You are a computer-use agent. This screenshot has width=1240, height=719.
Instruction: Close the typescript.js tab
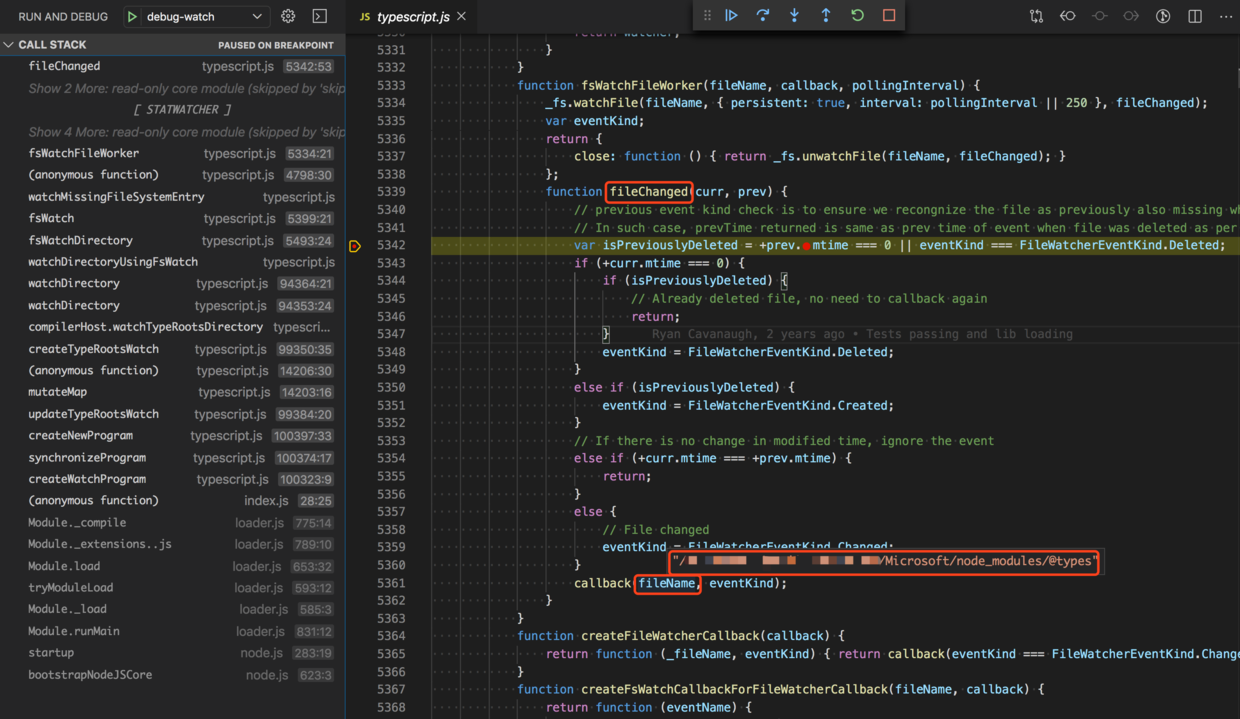pyautogui.click(x=461, y=17)
